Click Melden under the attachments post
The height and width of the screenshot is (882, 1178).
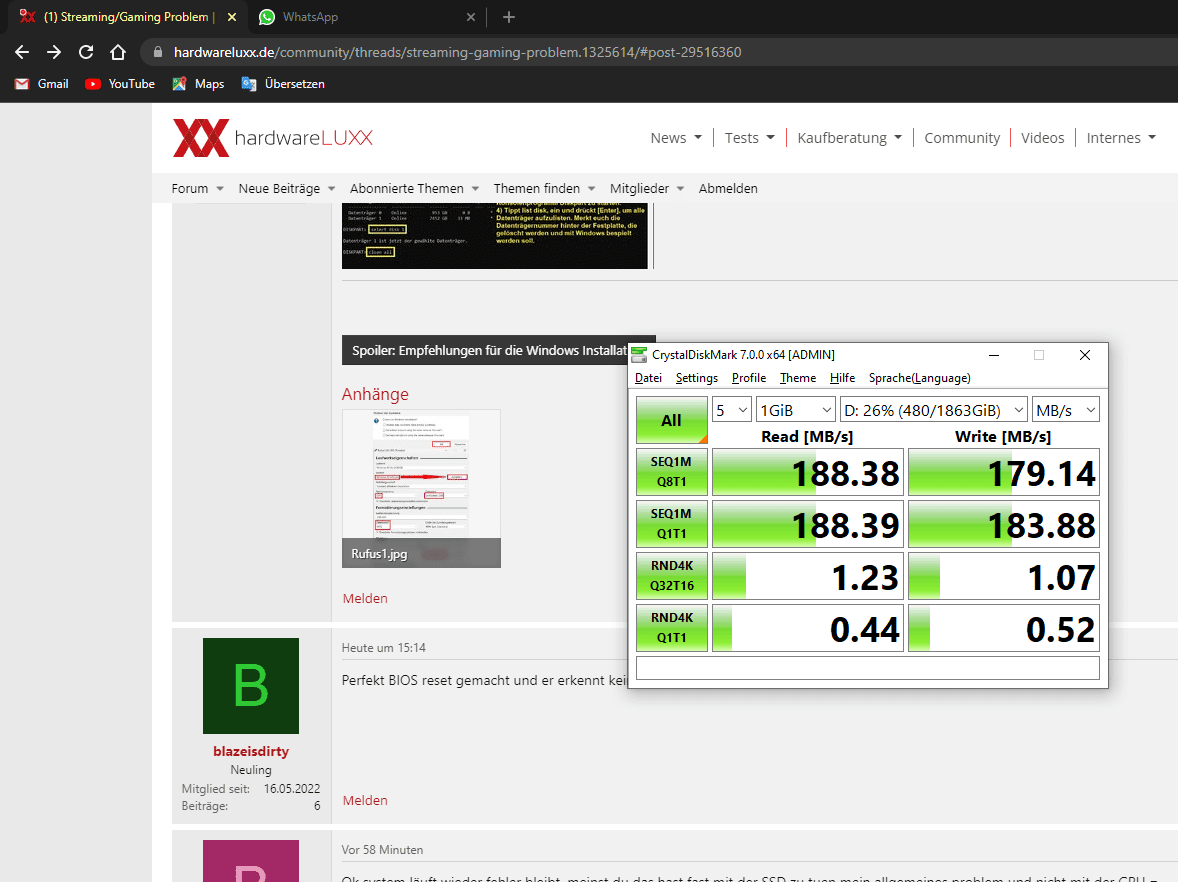365,598
